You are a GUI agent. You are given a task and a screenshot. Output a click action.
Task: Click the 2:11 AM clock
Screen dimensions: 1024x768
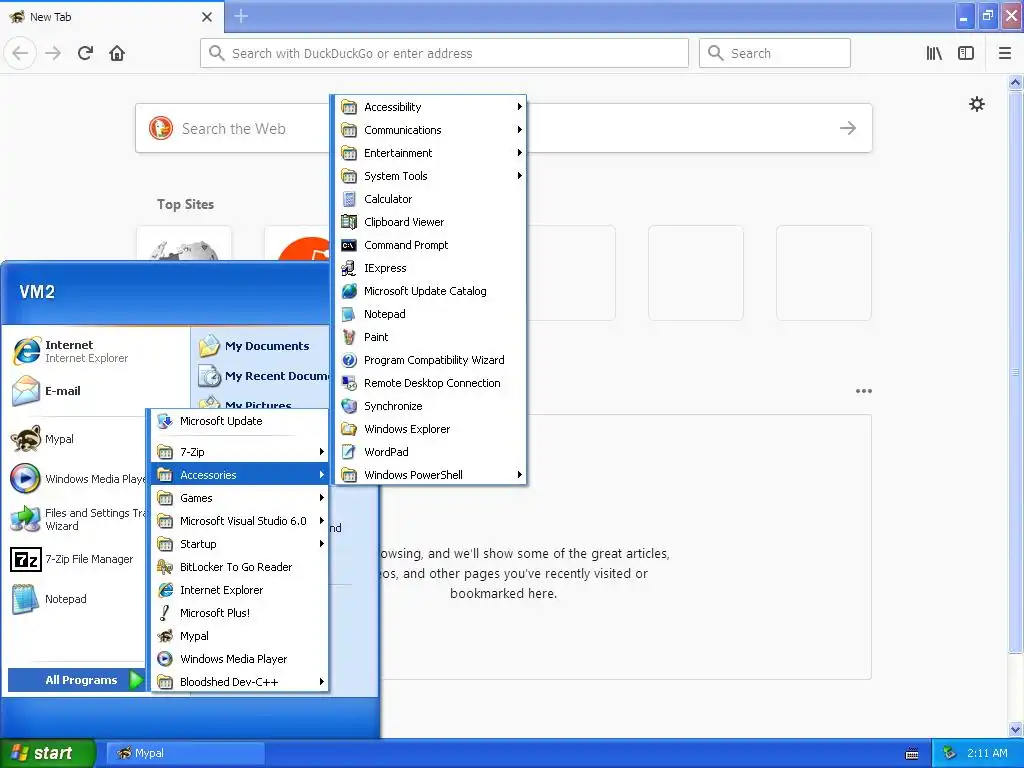pos(987,753)
